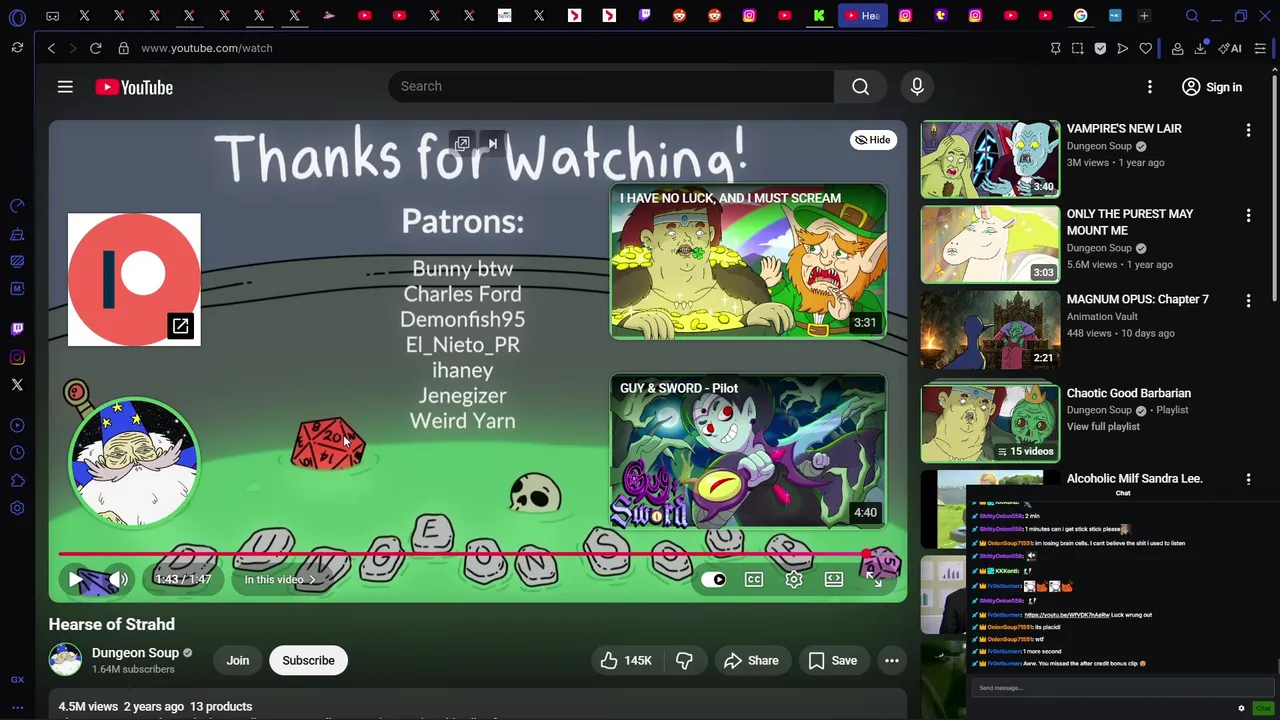The height and width of the screenshot is (720, 1280).
Task: Start voice search with the microphone
Action: coord(917,87)
